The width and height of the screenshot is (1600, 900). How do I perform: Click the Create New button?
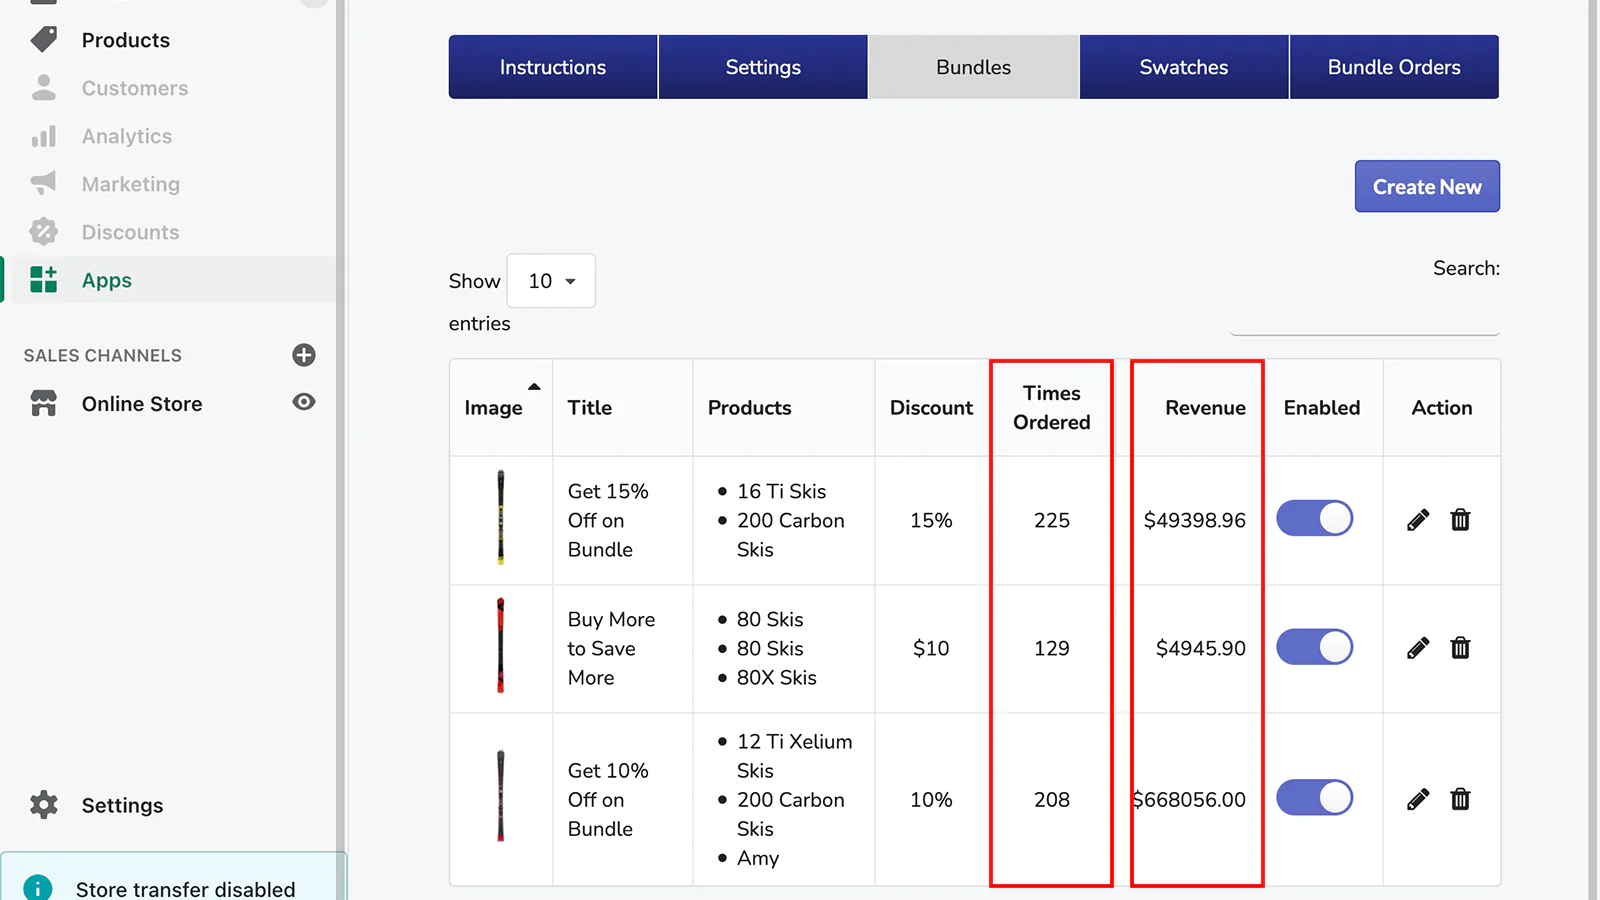click(x=1427, y=186)
